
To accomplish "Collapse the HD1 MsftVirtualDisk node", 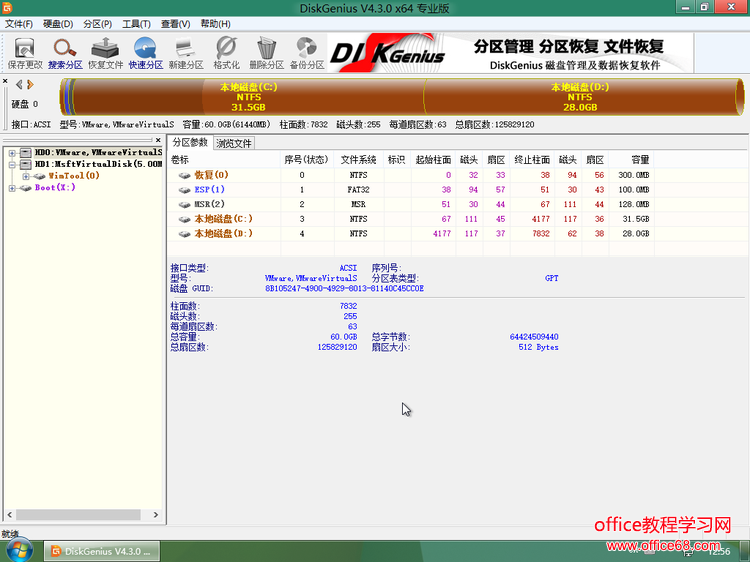I will coord(12,165).
